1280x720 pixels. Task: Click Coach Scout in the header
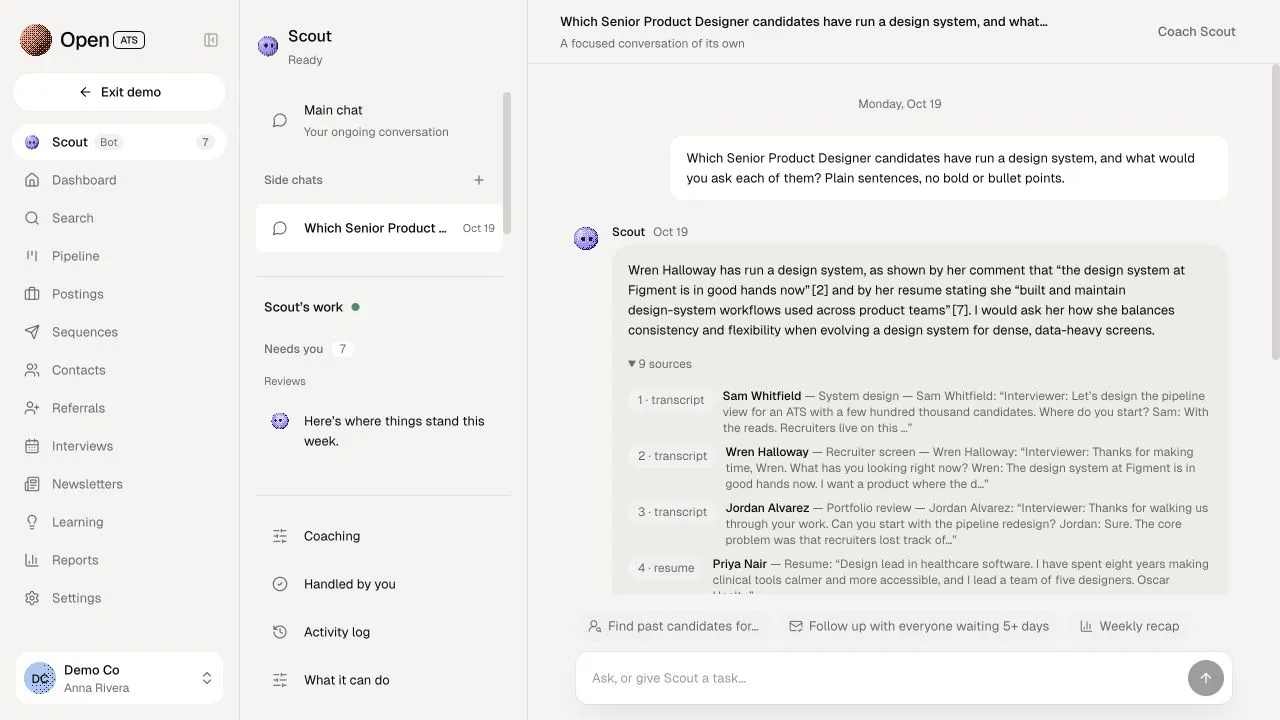point(1196,31)
